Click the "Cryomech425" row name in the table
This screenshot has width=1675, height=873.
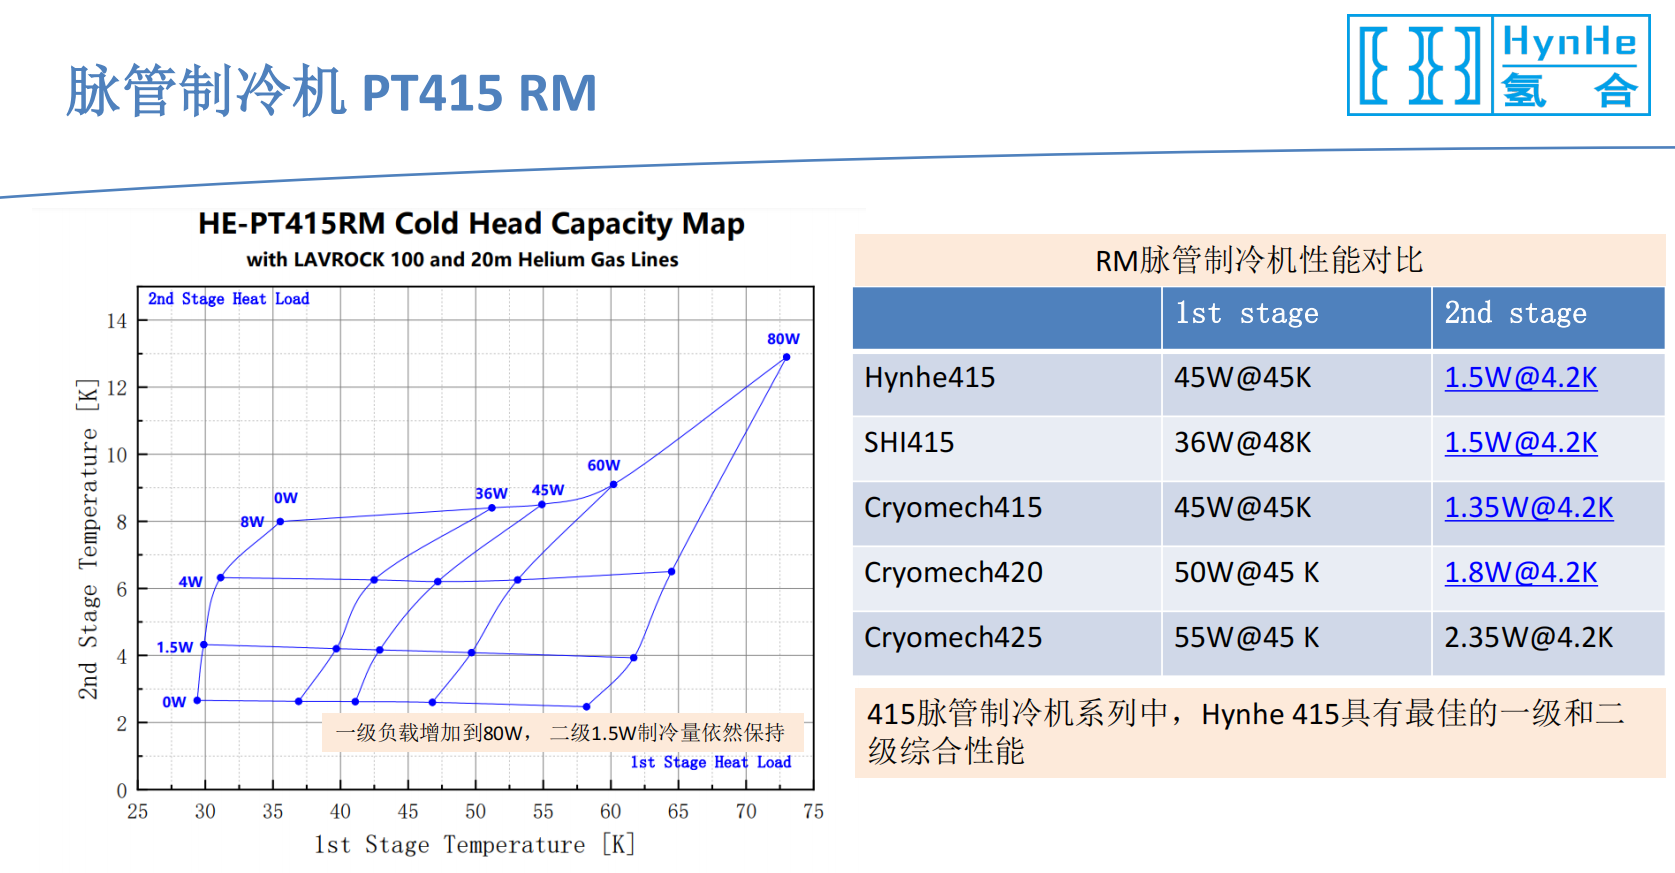pos(953,638)
